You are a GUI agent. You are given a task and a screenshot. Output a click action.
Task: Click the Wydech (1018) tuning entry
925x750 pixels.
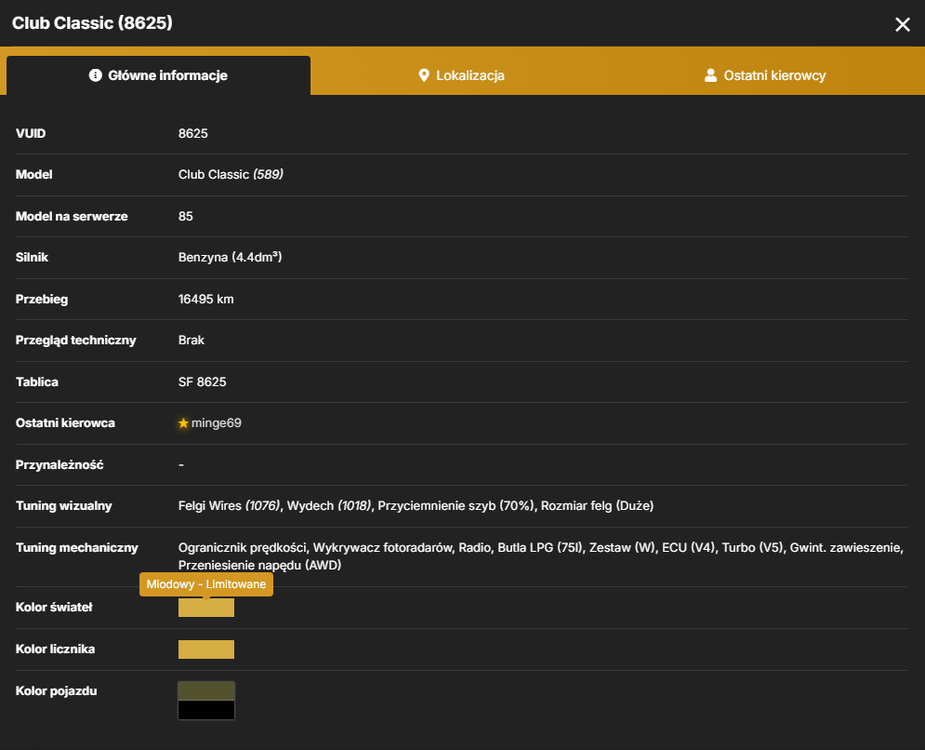coord(329,506)
